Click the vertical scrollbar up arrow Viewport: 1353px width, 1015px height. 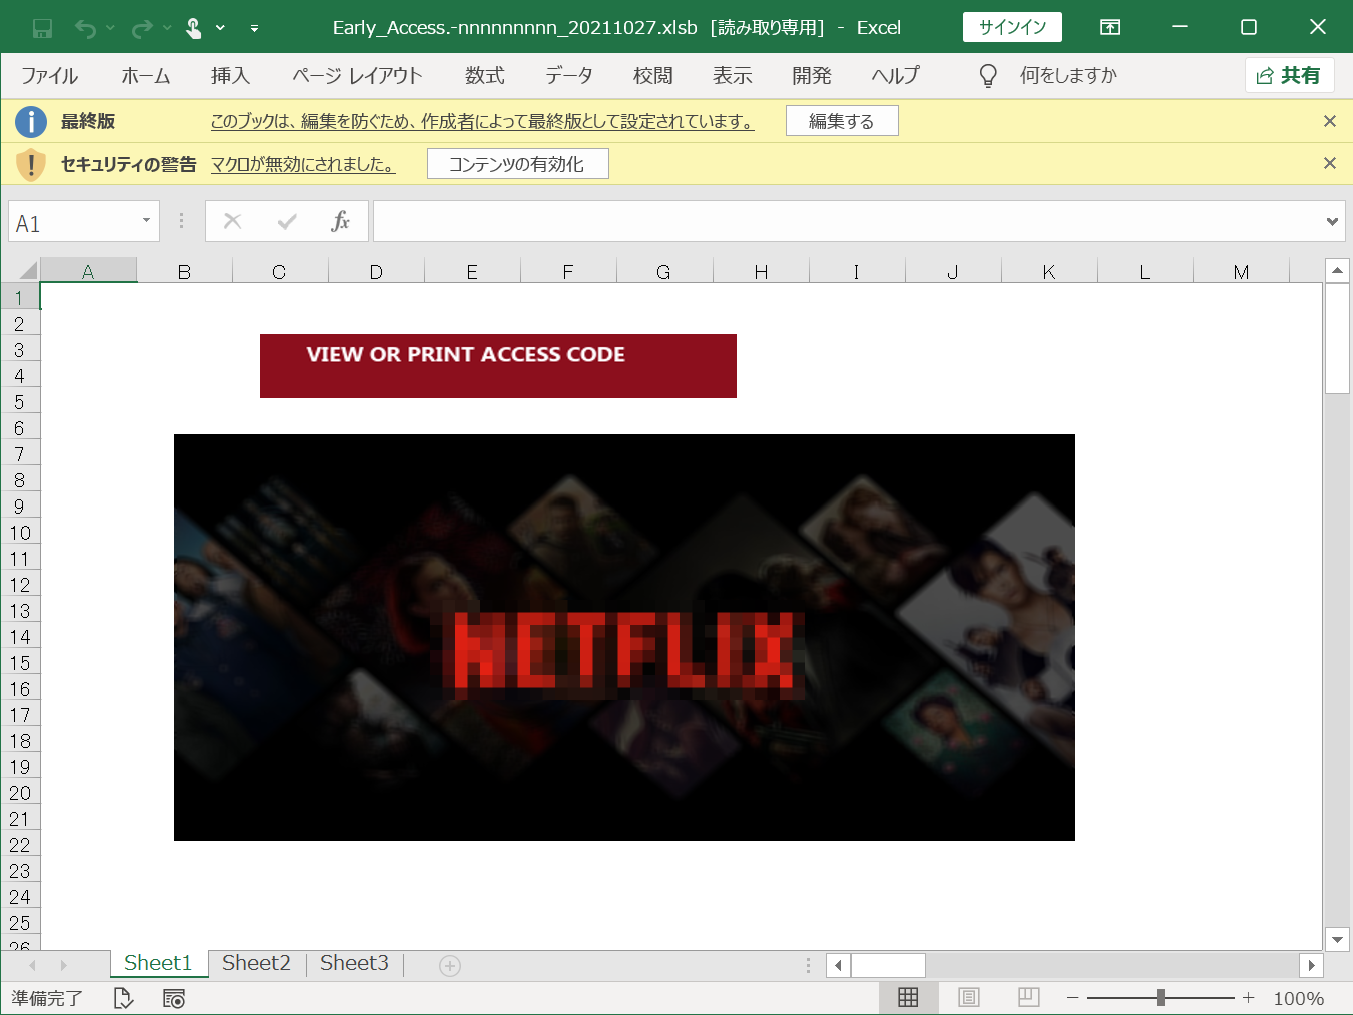(1337, 270)
